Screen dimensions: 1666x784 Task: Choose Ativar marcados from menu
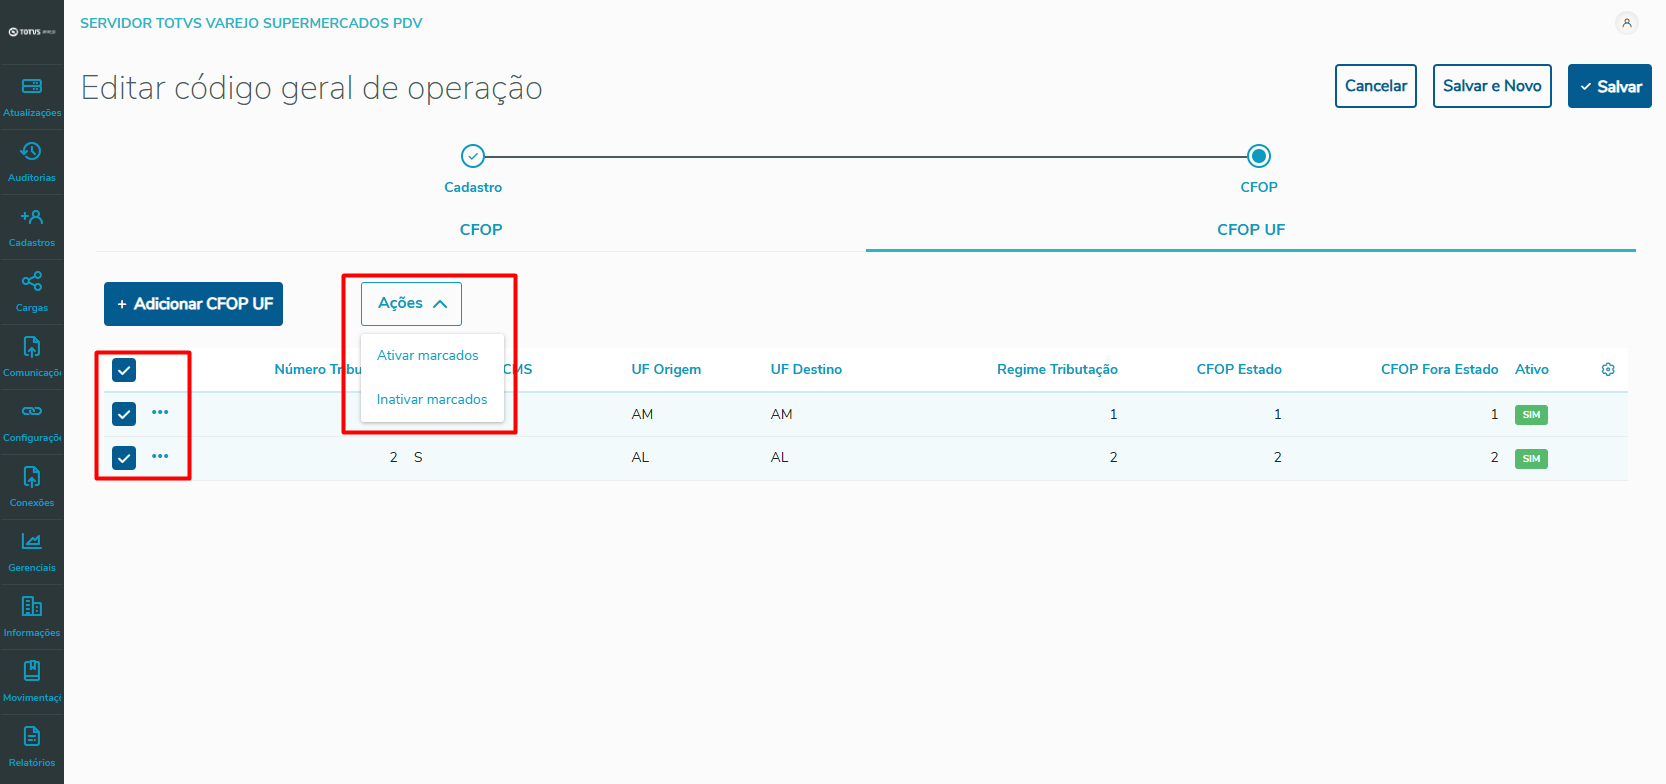pos(428,355)
